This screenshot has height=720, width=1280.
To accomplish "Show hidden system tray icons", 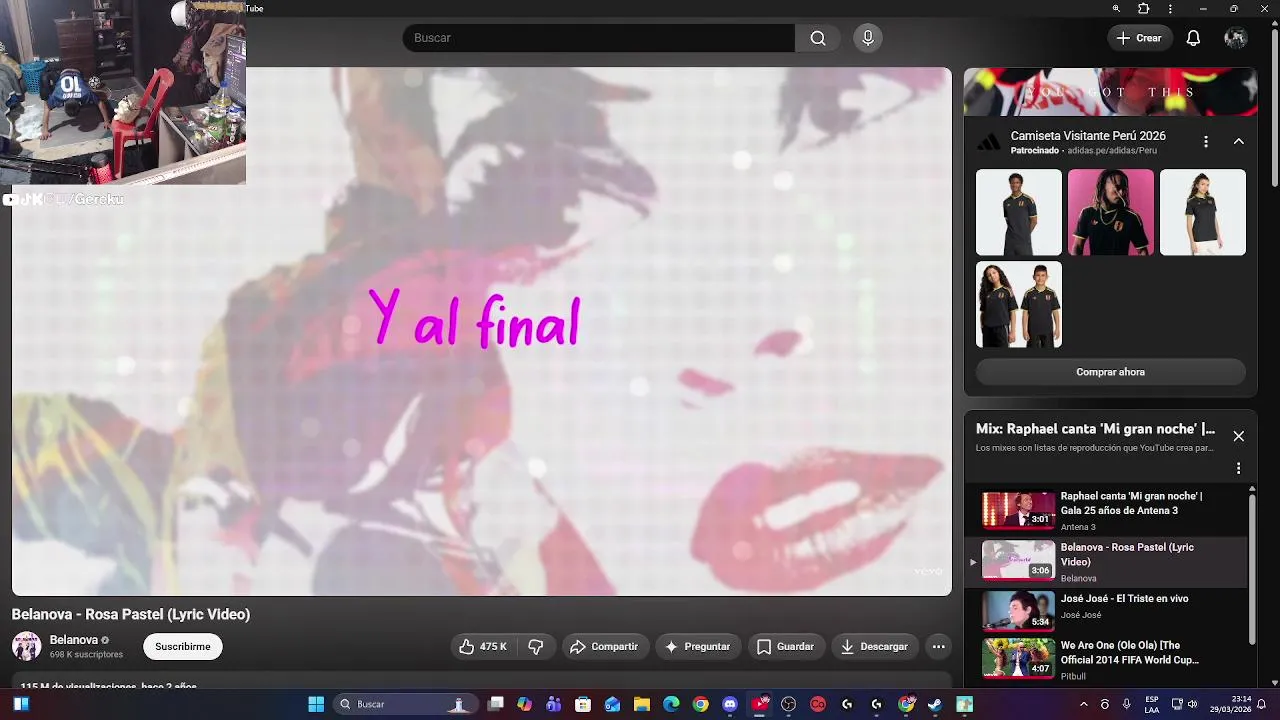I will pyautogui.click(x=1083, y=704).
